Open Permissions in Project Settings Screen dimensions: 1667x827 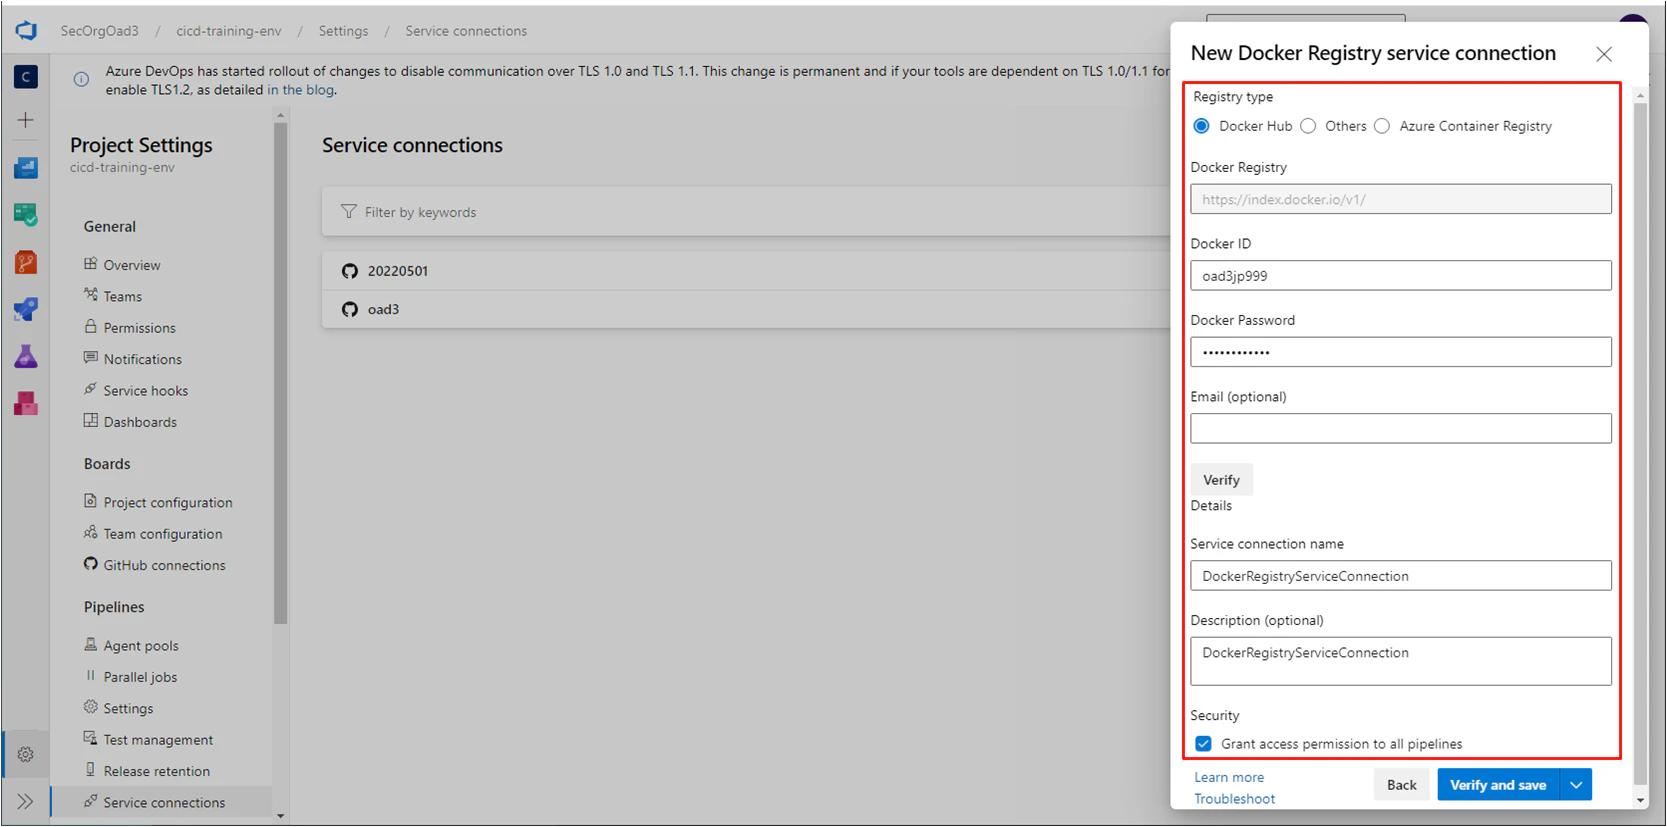point(140,328)
